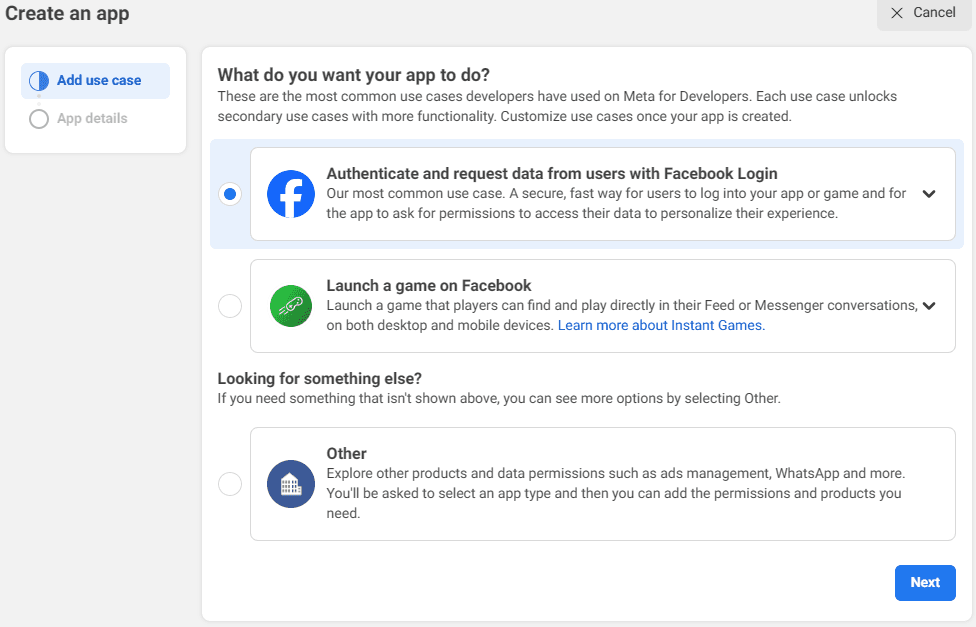Open Learn more about Instant Games link
Image resolution: width=976 pixels, height=627 pixels.
pyautogui.click(x=661, y=325)
